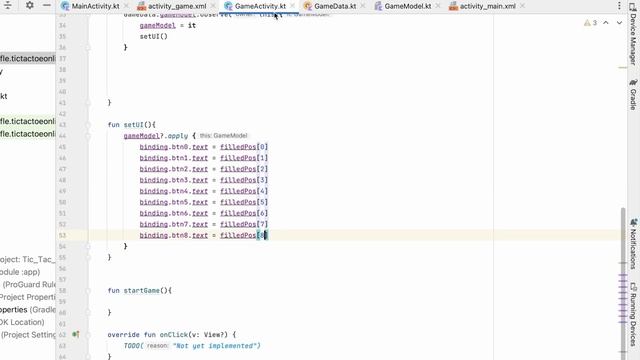
Task: Click fold end marker on line 60
Action: pos(88,313)
